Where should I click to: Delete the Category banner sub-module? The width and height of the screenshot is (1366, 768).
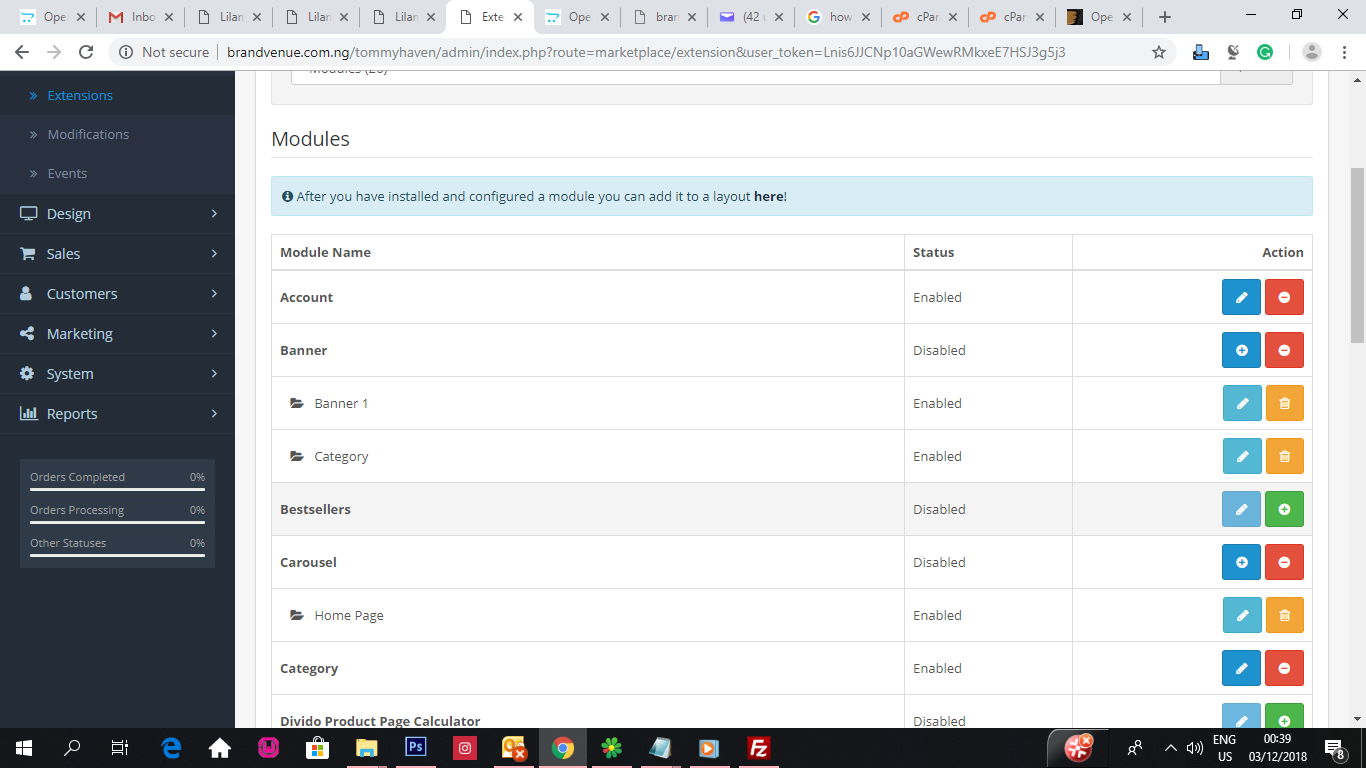pos(1284,456)
